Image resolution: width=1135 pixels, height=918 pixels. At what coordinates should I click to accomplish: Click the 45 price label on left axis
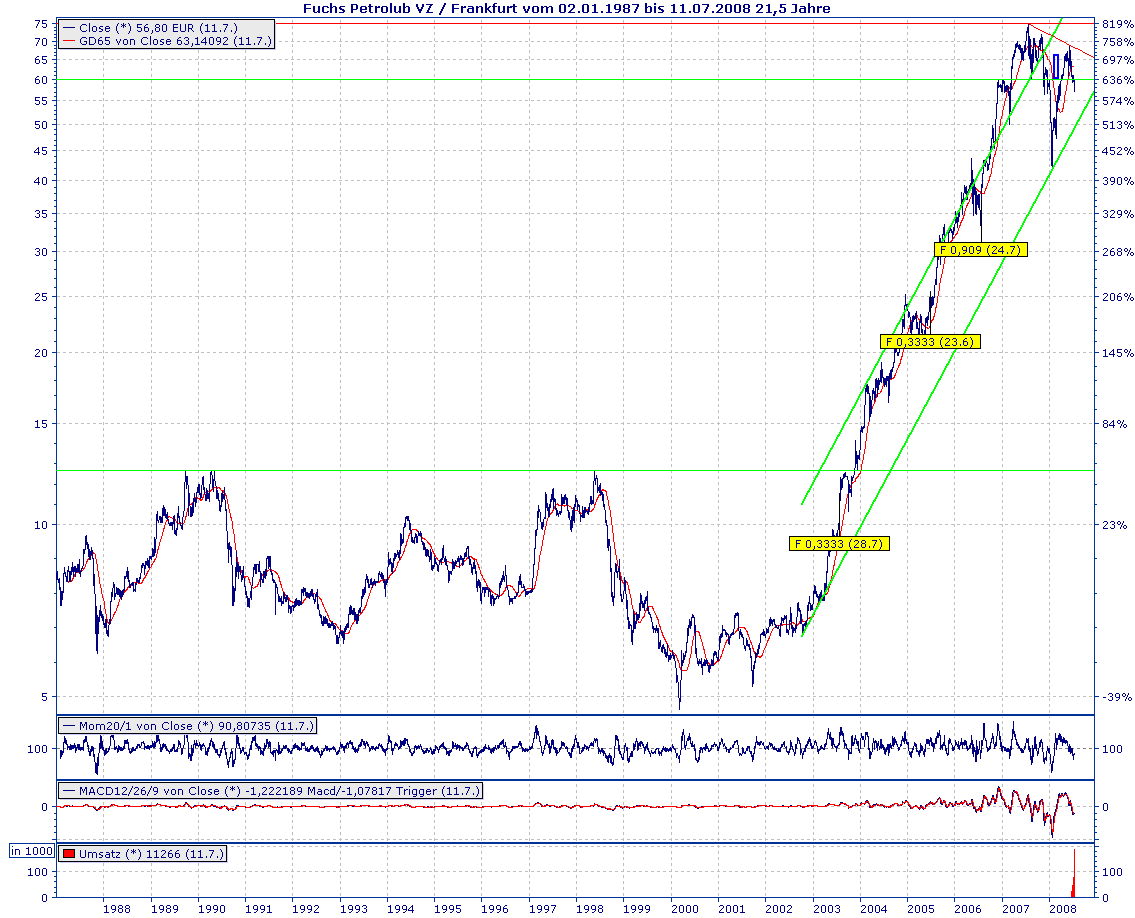[x=41, y=151]
